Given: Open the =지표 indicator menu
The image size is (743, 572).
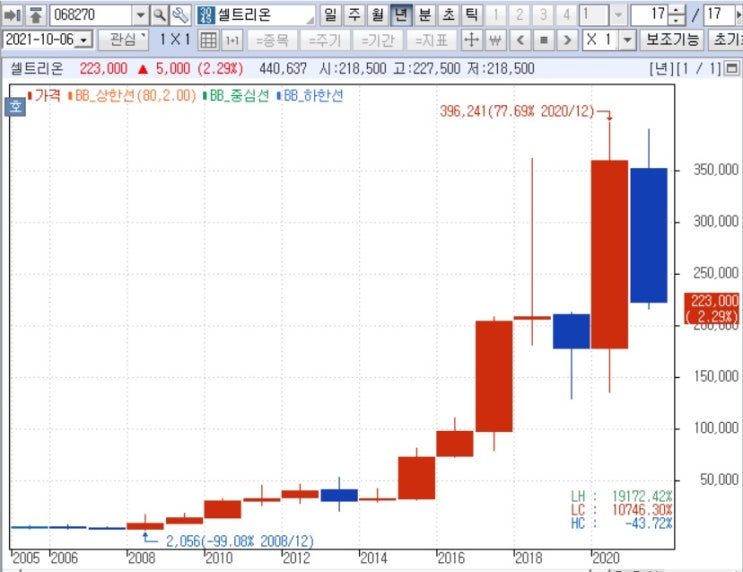Looking at the screenshot, I should tap(431, 40).
